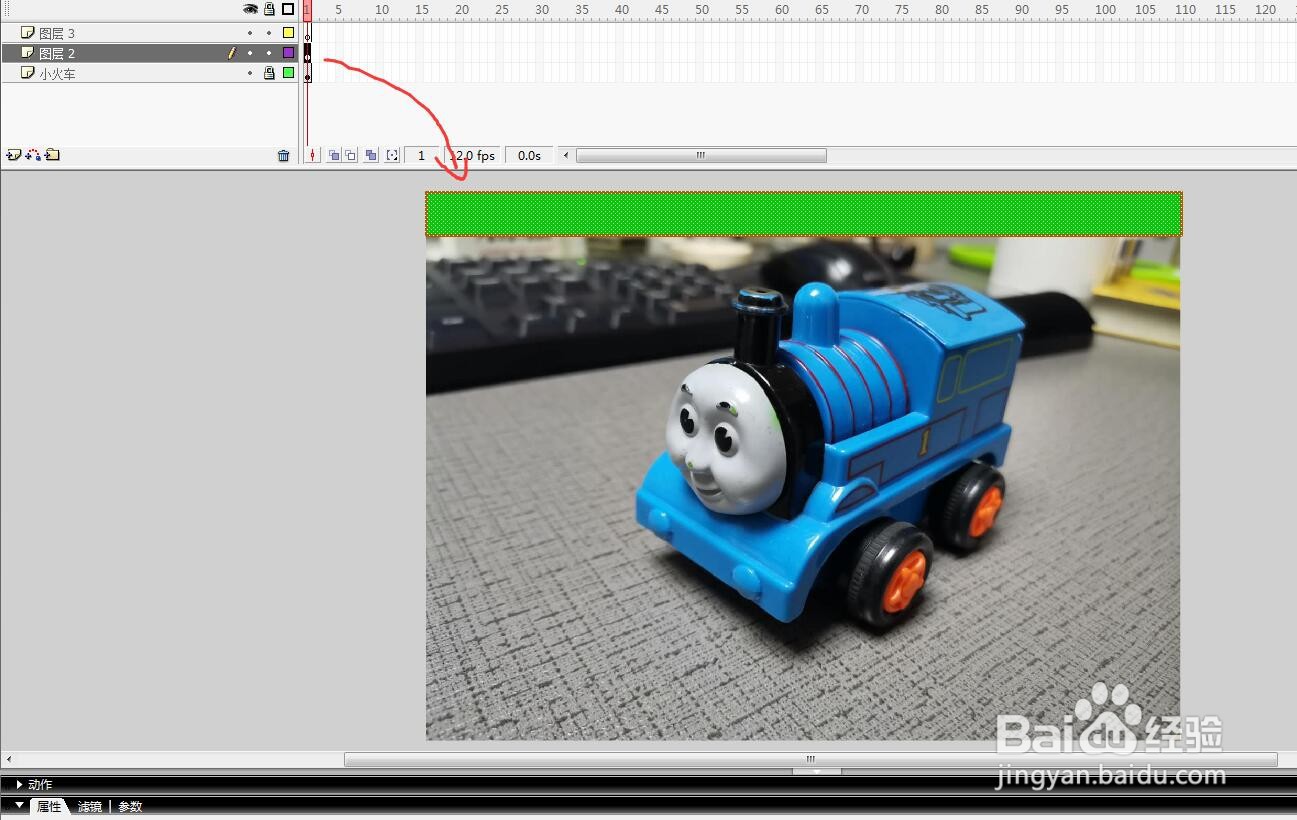Click the page icon of 图层 3
The height and width of the screenshot is (820, 1297).
point(28,33)
